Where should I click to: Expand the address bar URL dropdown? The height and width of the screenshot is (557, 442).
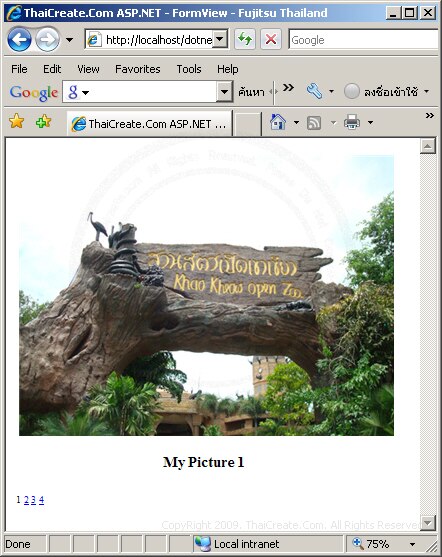pos(220,39)
